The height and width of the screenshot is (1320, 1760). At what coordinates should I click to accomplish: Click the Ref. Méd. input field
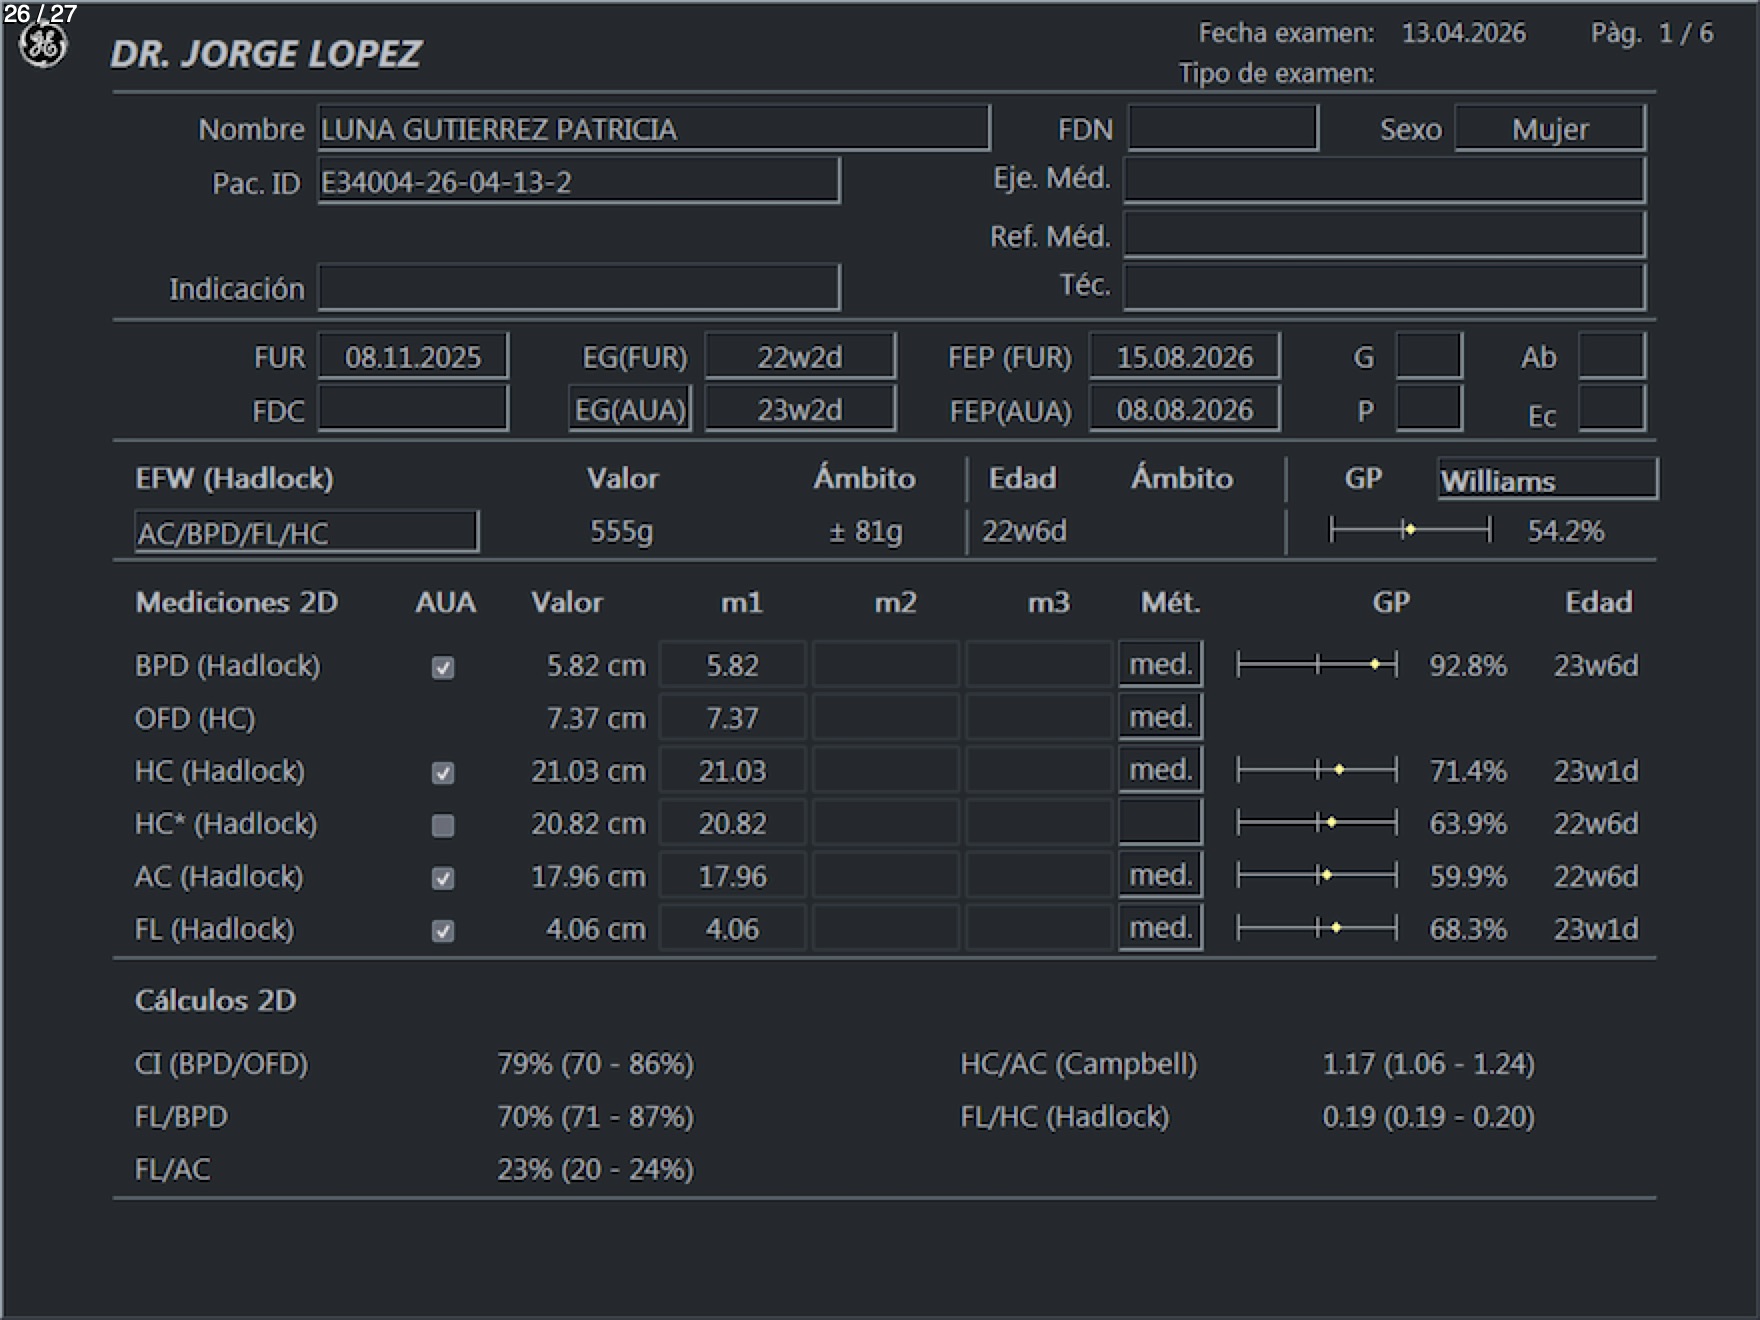pyautogui.click(x=1384, y=236)
